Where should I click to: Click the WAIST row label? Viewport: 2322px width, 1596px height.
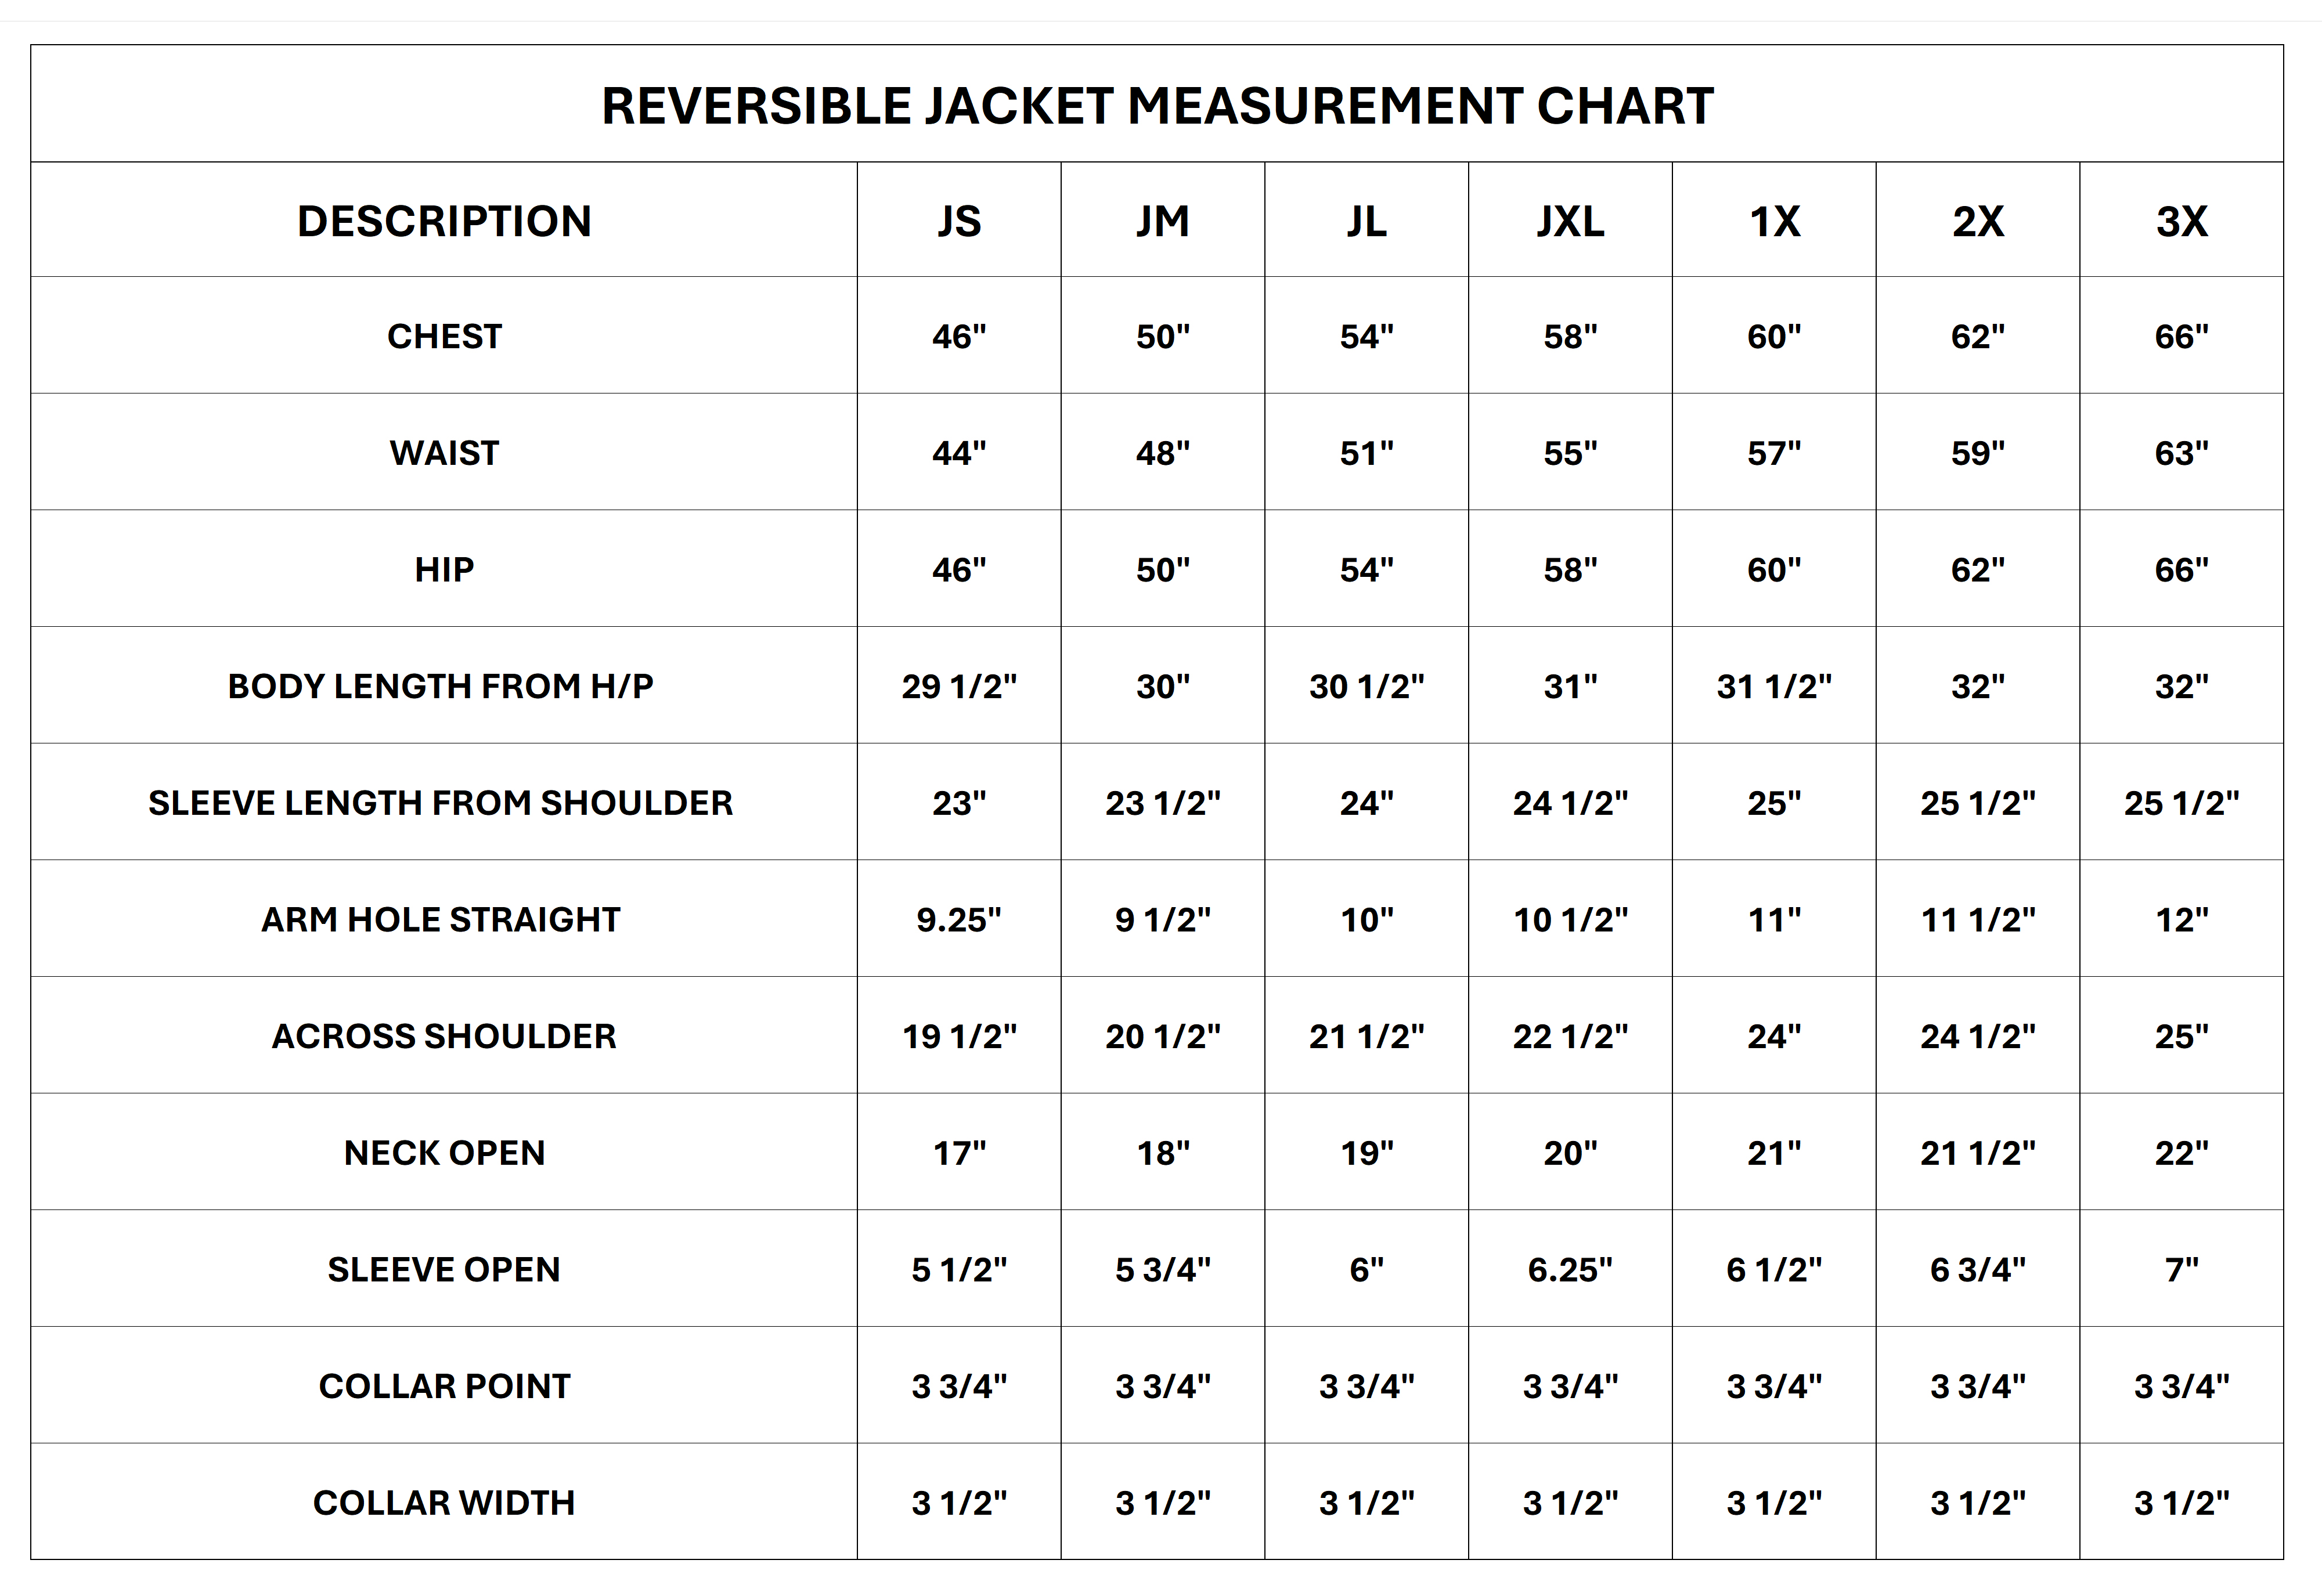[x=444, y=453]
